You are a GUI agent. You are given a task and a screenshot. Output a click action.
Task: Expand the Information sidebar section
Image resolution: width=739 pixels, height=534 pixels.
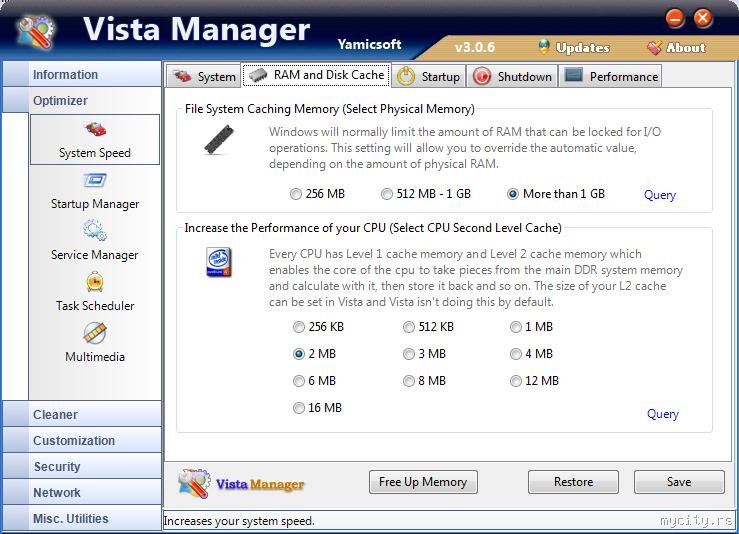point(82,74)
